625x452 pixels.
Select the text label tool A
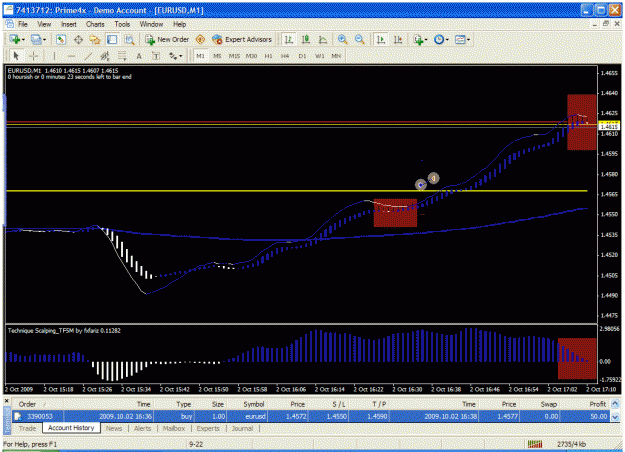click(x=139, y=56)
